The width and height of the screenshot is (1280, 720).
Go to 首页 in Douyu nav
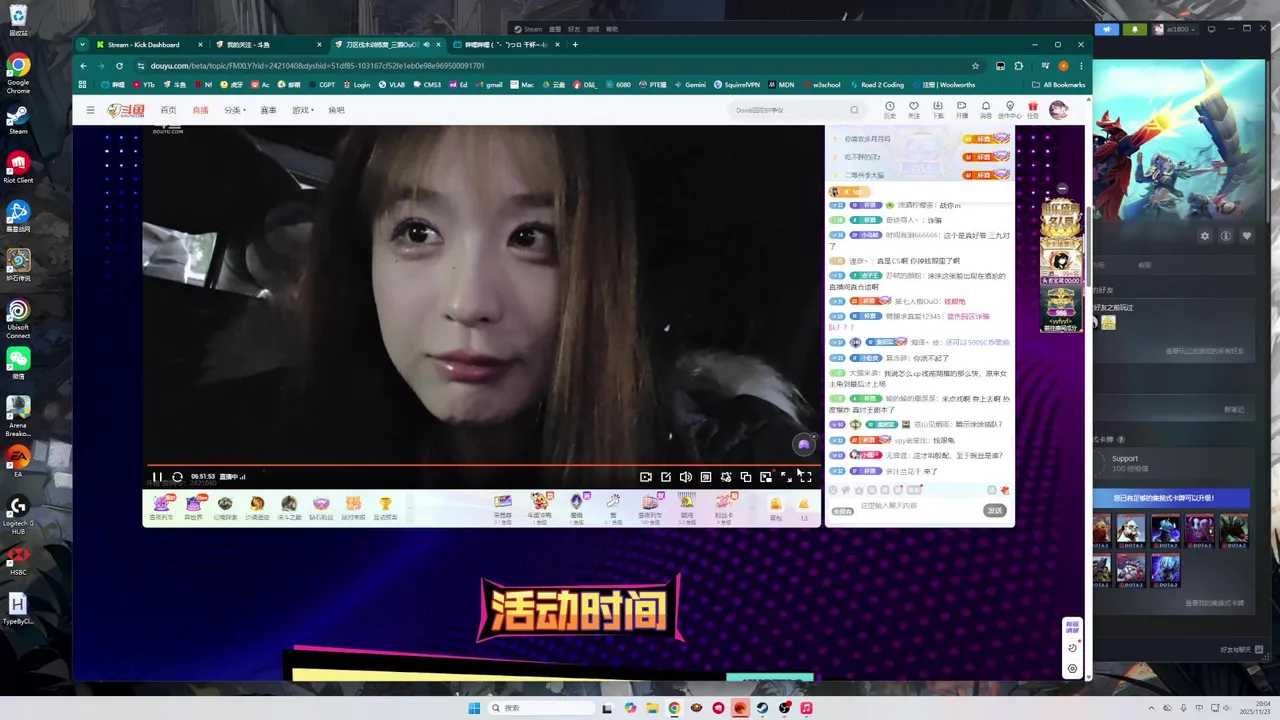click(168, 110)
